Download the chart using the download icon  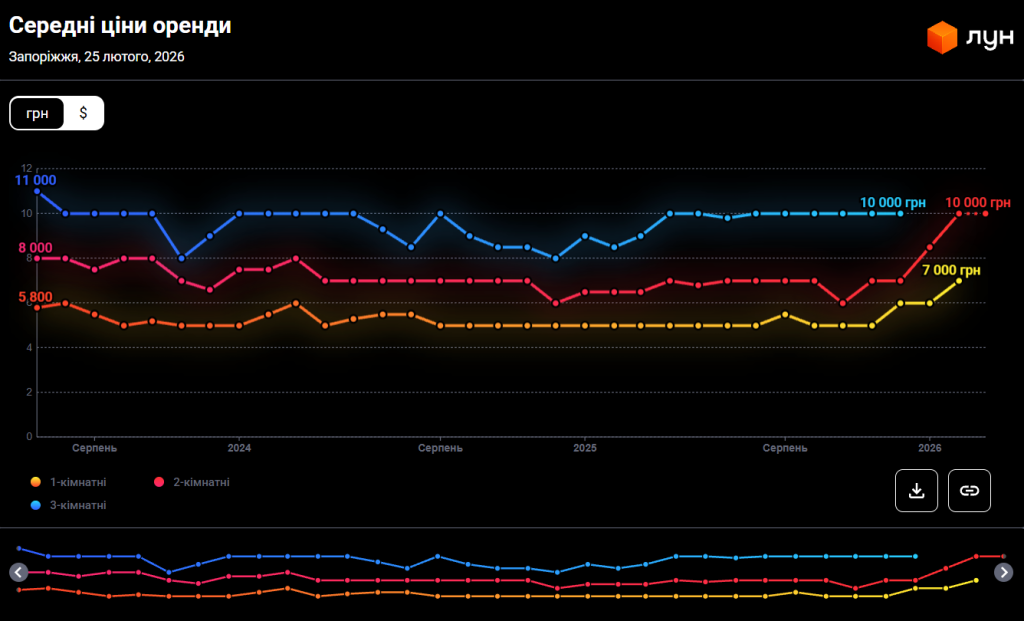(916, 490)
